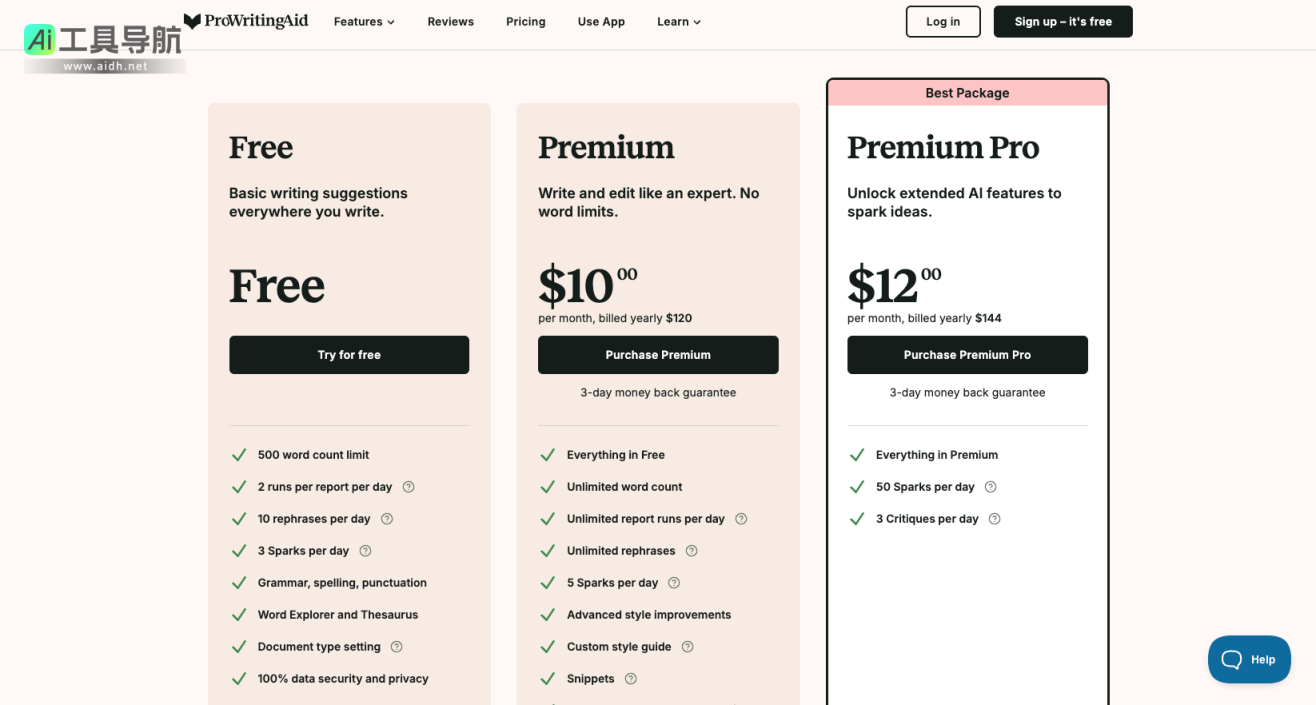Viewport: 1316px width, 705px height.
Task: Open tooltip for "Document type setting"
Action: (x=396, y=647)
